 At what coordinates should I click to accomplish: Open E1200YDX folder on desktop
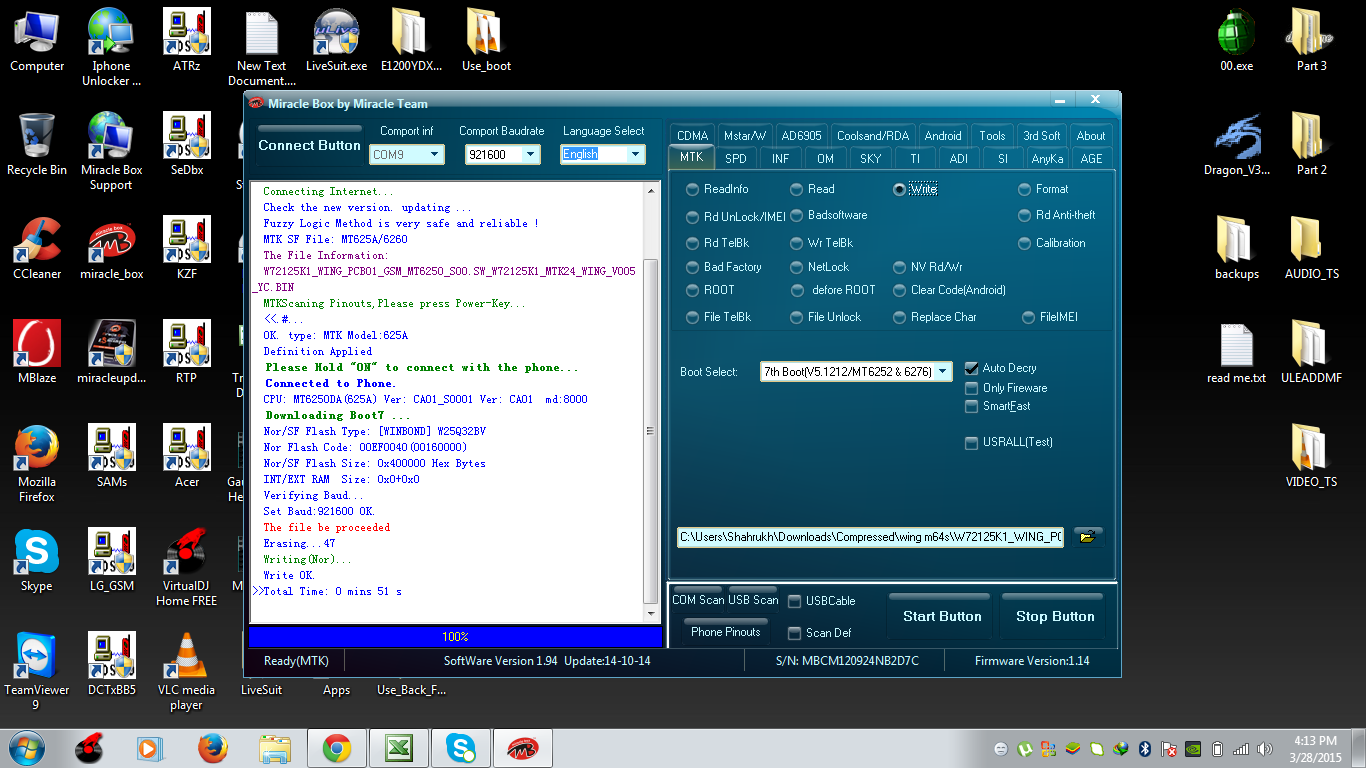[411, 42]
